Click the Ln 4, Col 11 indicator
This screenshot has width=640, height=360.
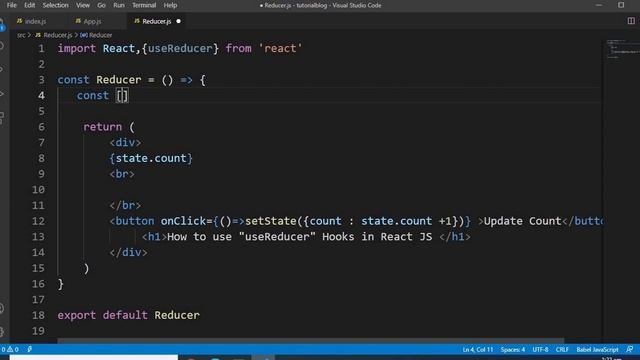478,349
